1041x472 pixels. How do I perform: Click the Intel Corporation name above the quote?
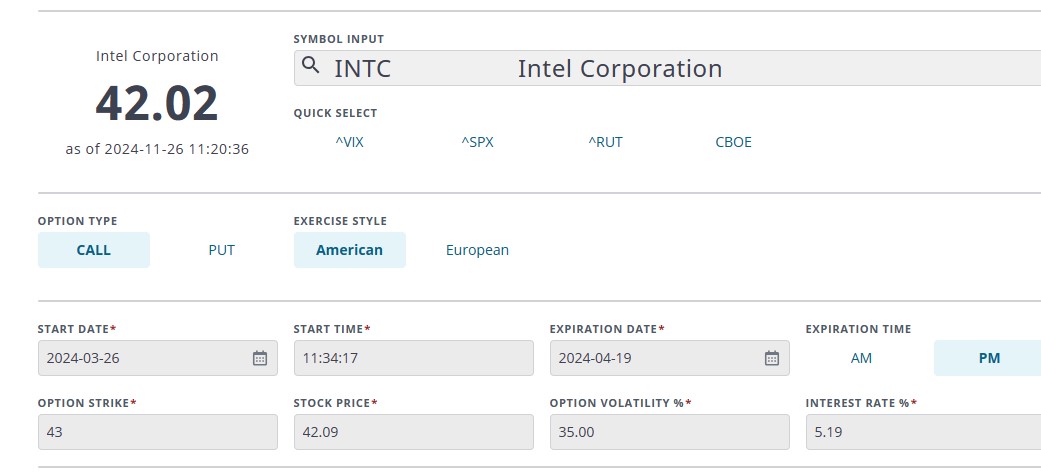(157, 56)
